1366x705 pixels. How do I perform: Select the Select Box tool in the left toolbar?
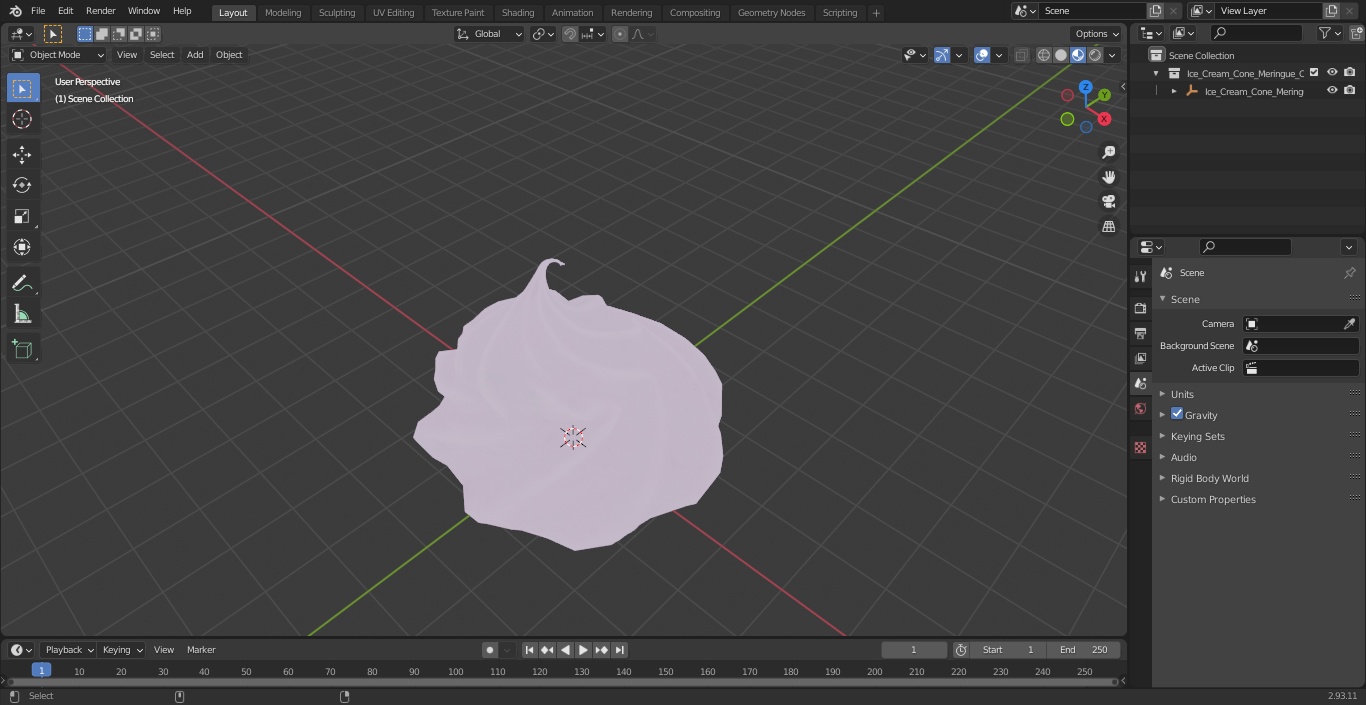pyautogui.click(x=22, y=88)
